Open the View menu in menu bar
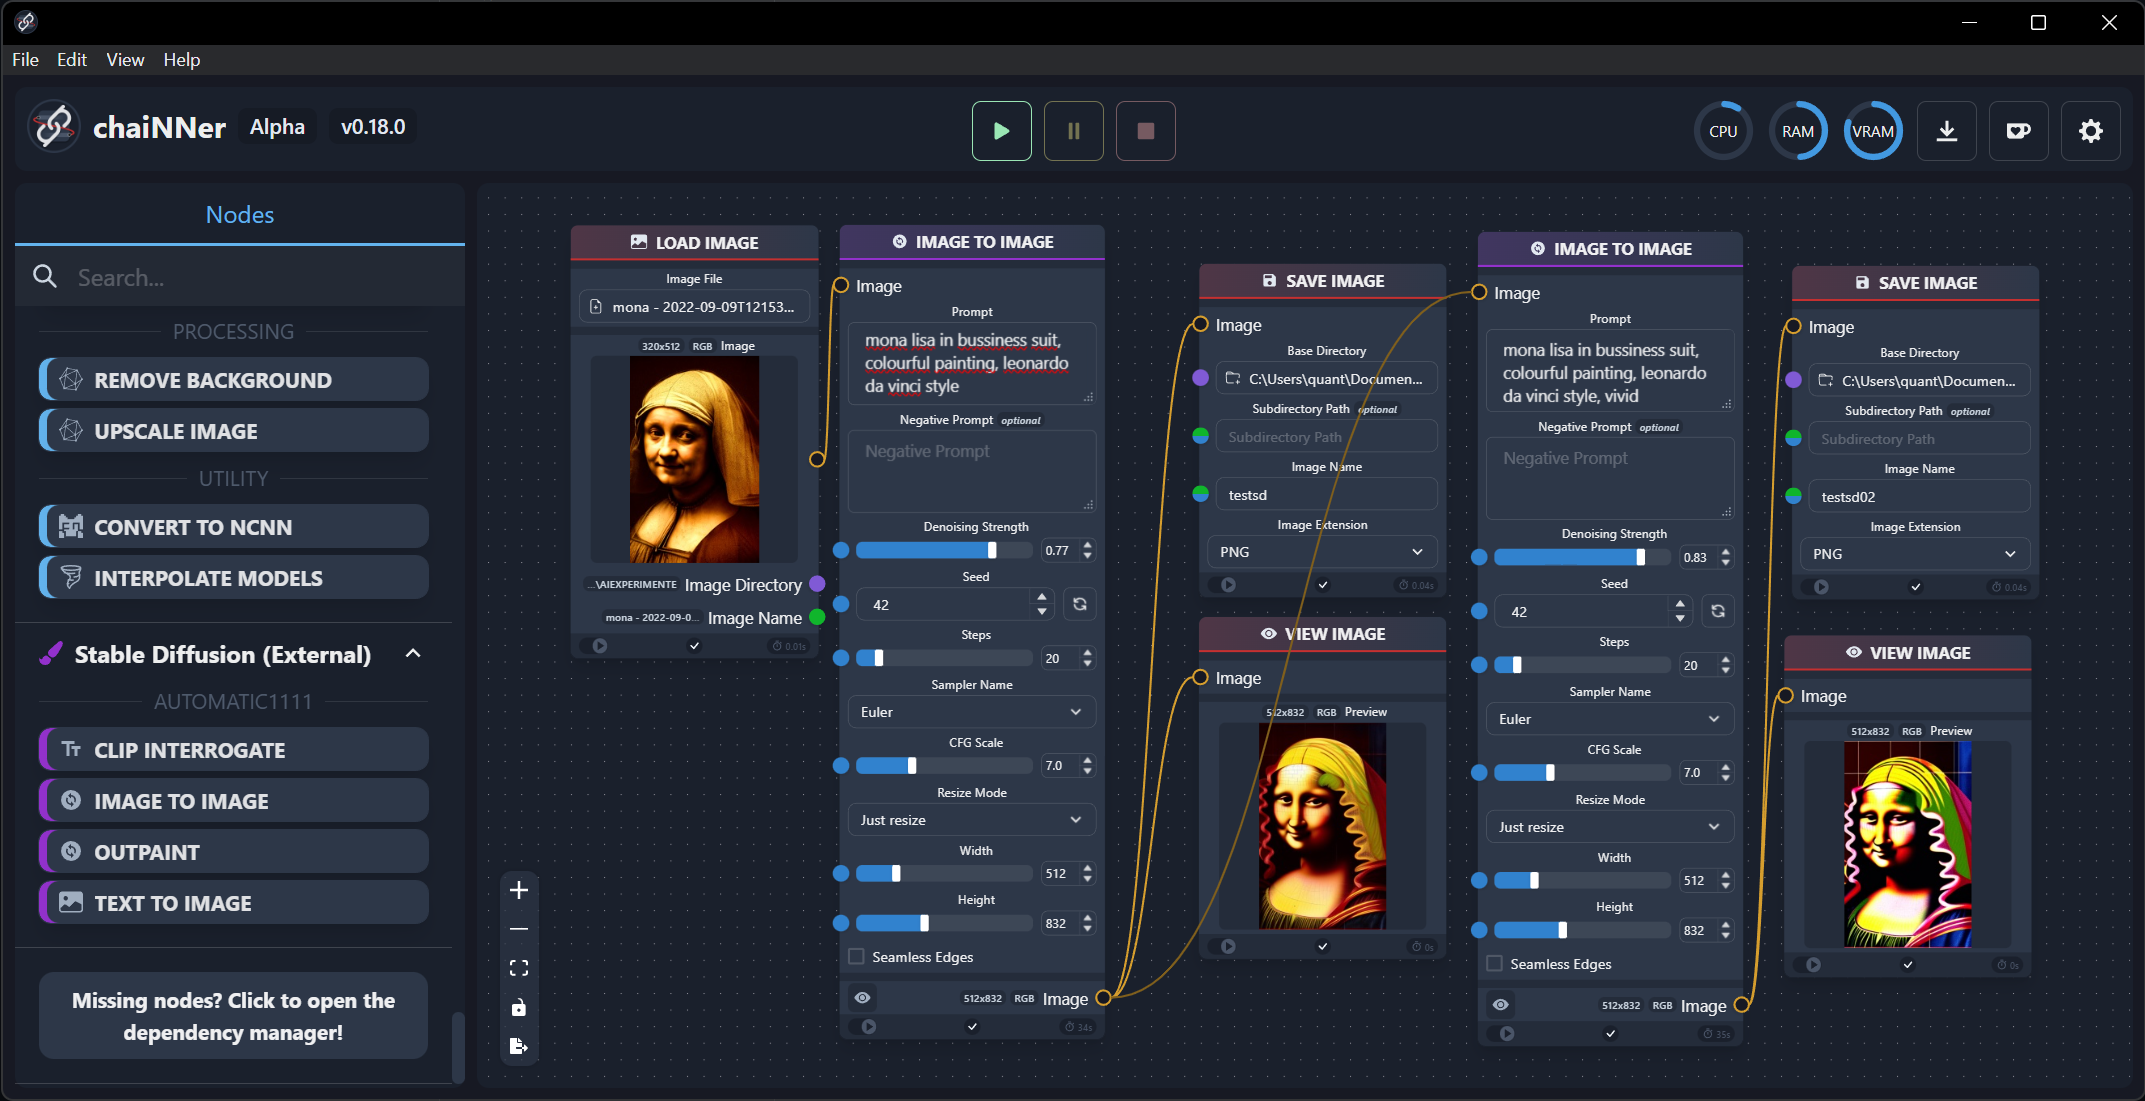This screenshot has height=1101, width=2145. pos(125,59)
